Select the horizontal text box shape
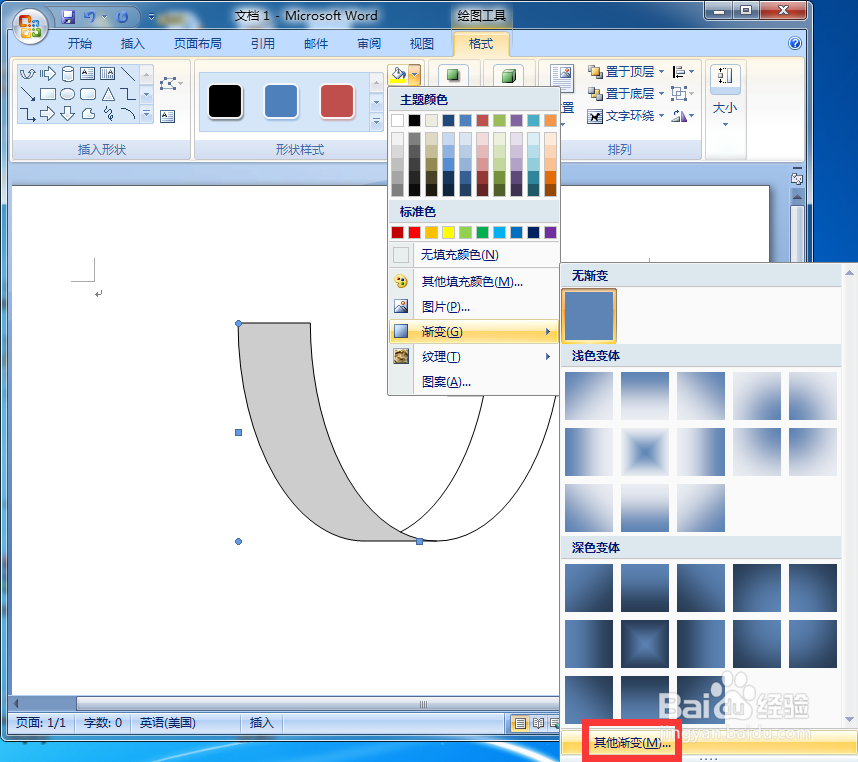Image resolution: width=858 pixels, height=762 pixels. click(x=88, y=73)
